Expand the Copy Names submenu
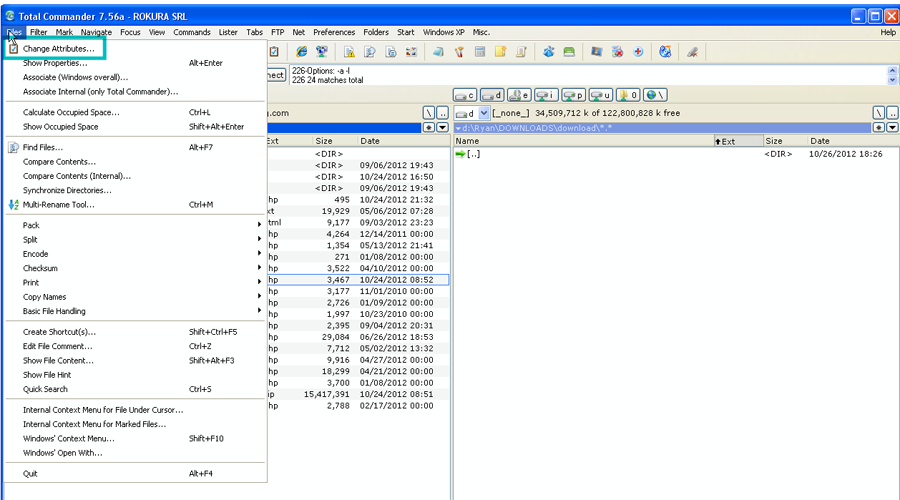The image size is (900, 500). [x=135, y=297]
